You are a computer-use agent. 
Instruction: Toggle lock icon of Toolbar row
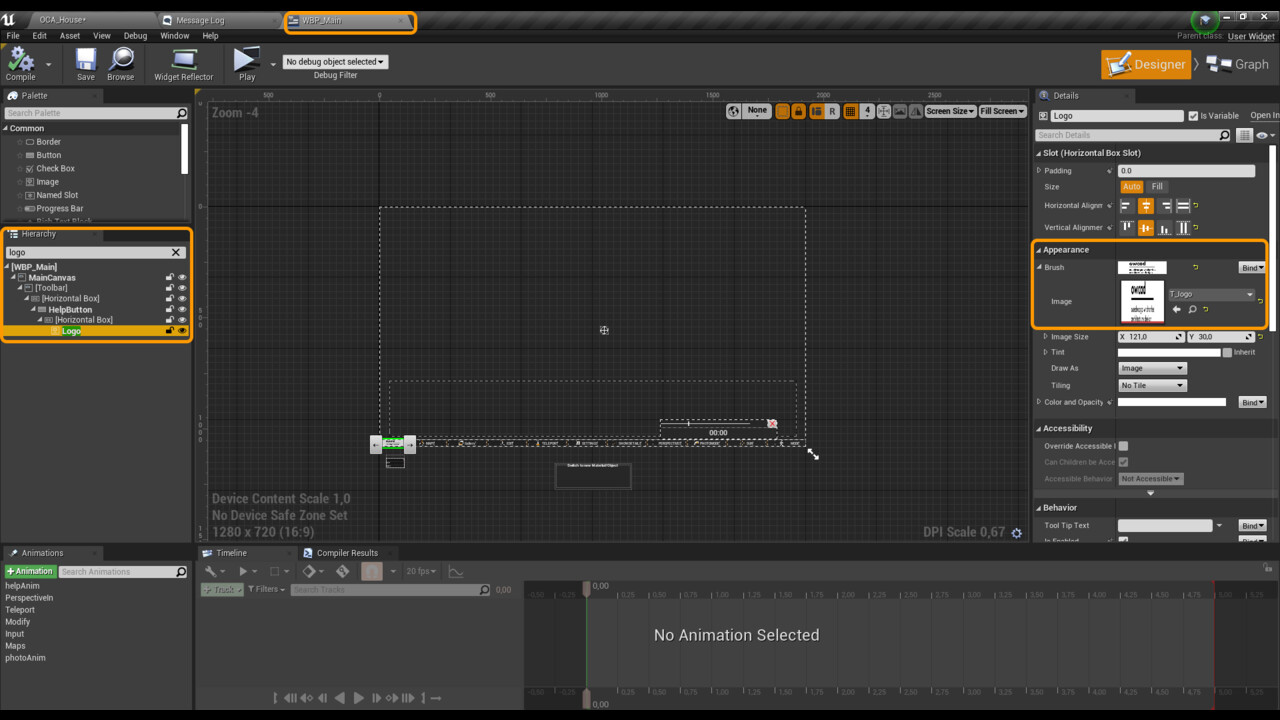(170, 288)
